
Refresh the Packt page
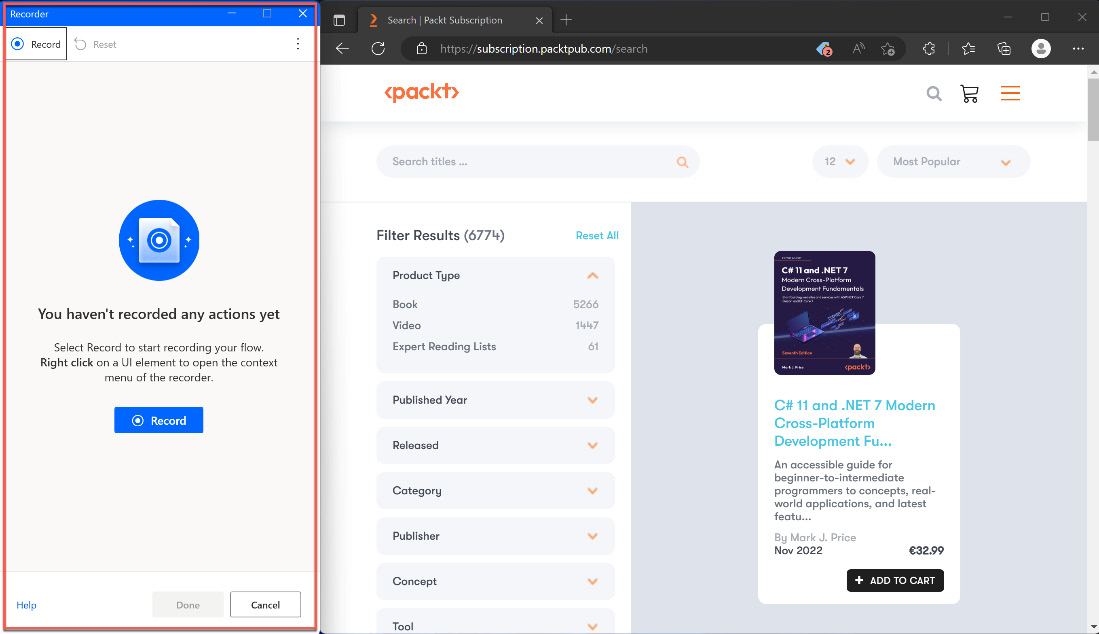378,48
